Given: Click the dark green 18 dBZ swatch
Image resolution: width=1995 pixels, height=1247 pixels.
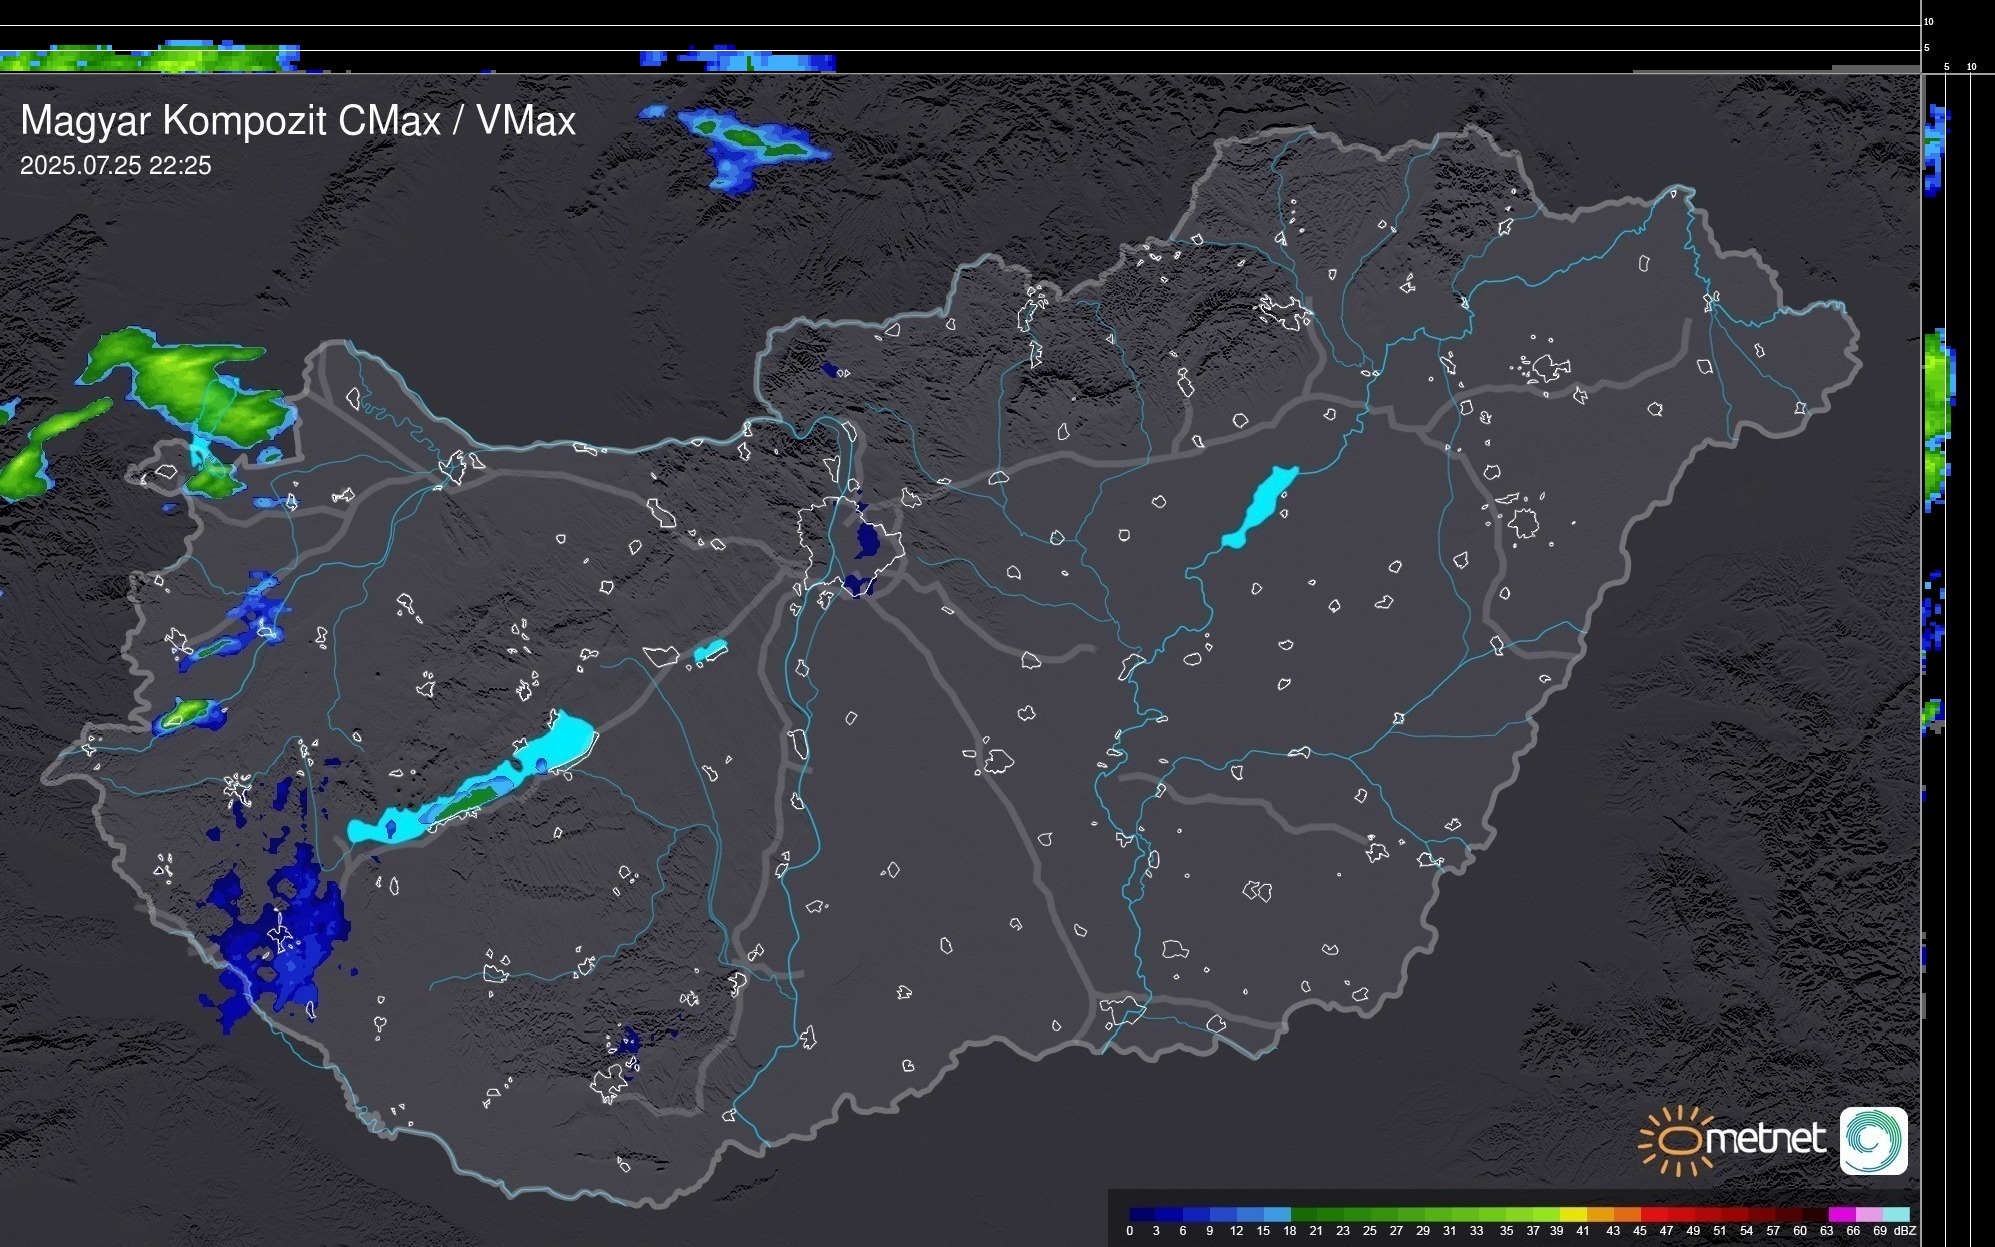Looking at the screenshot, I should [x=1303, y=1214].
